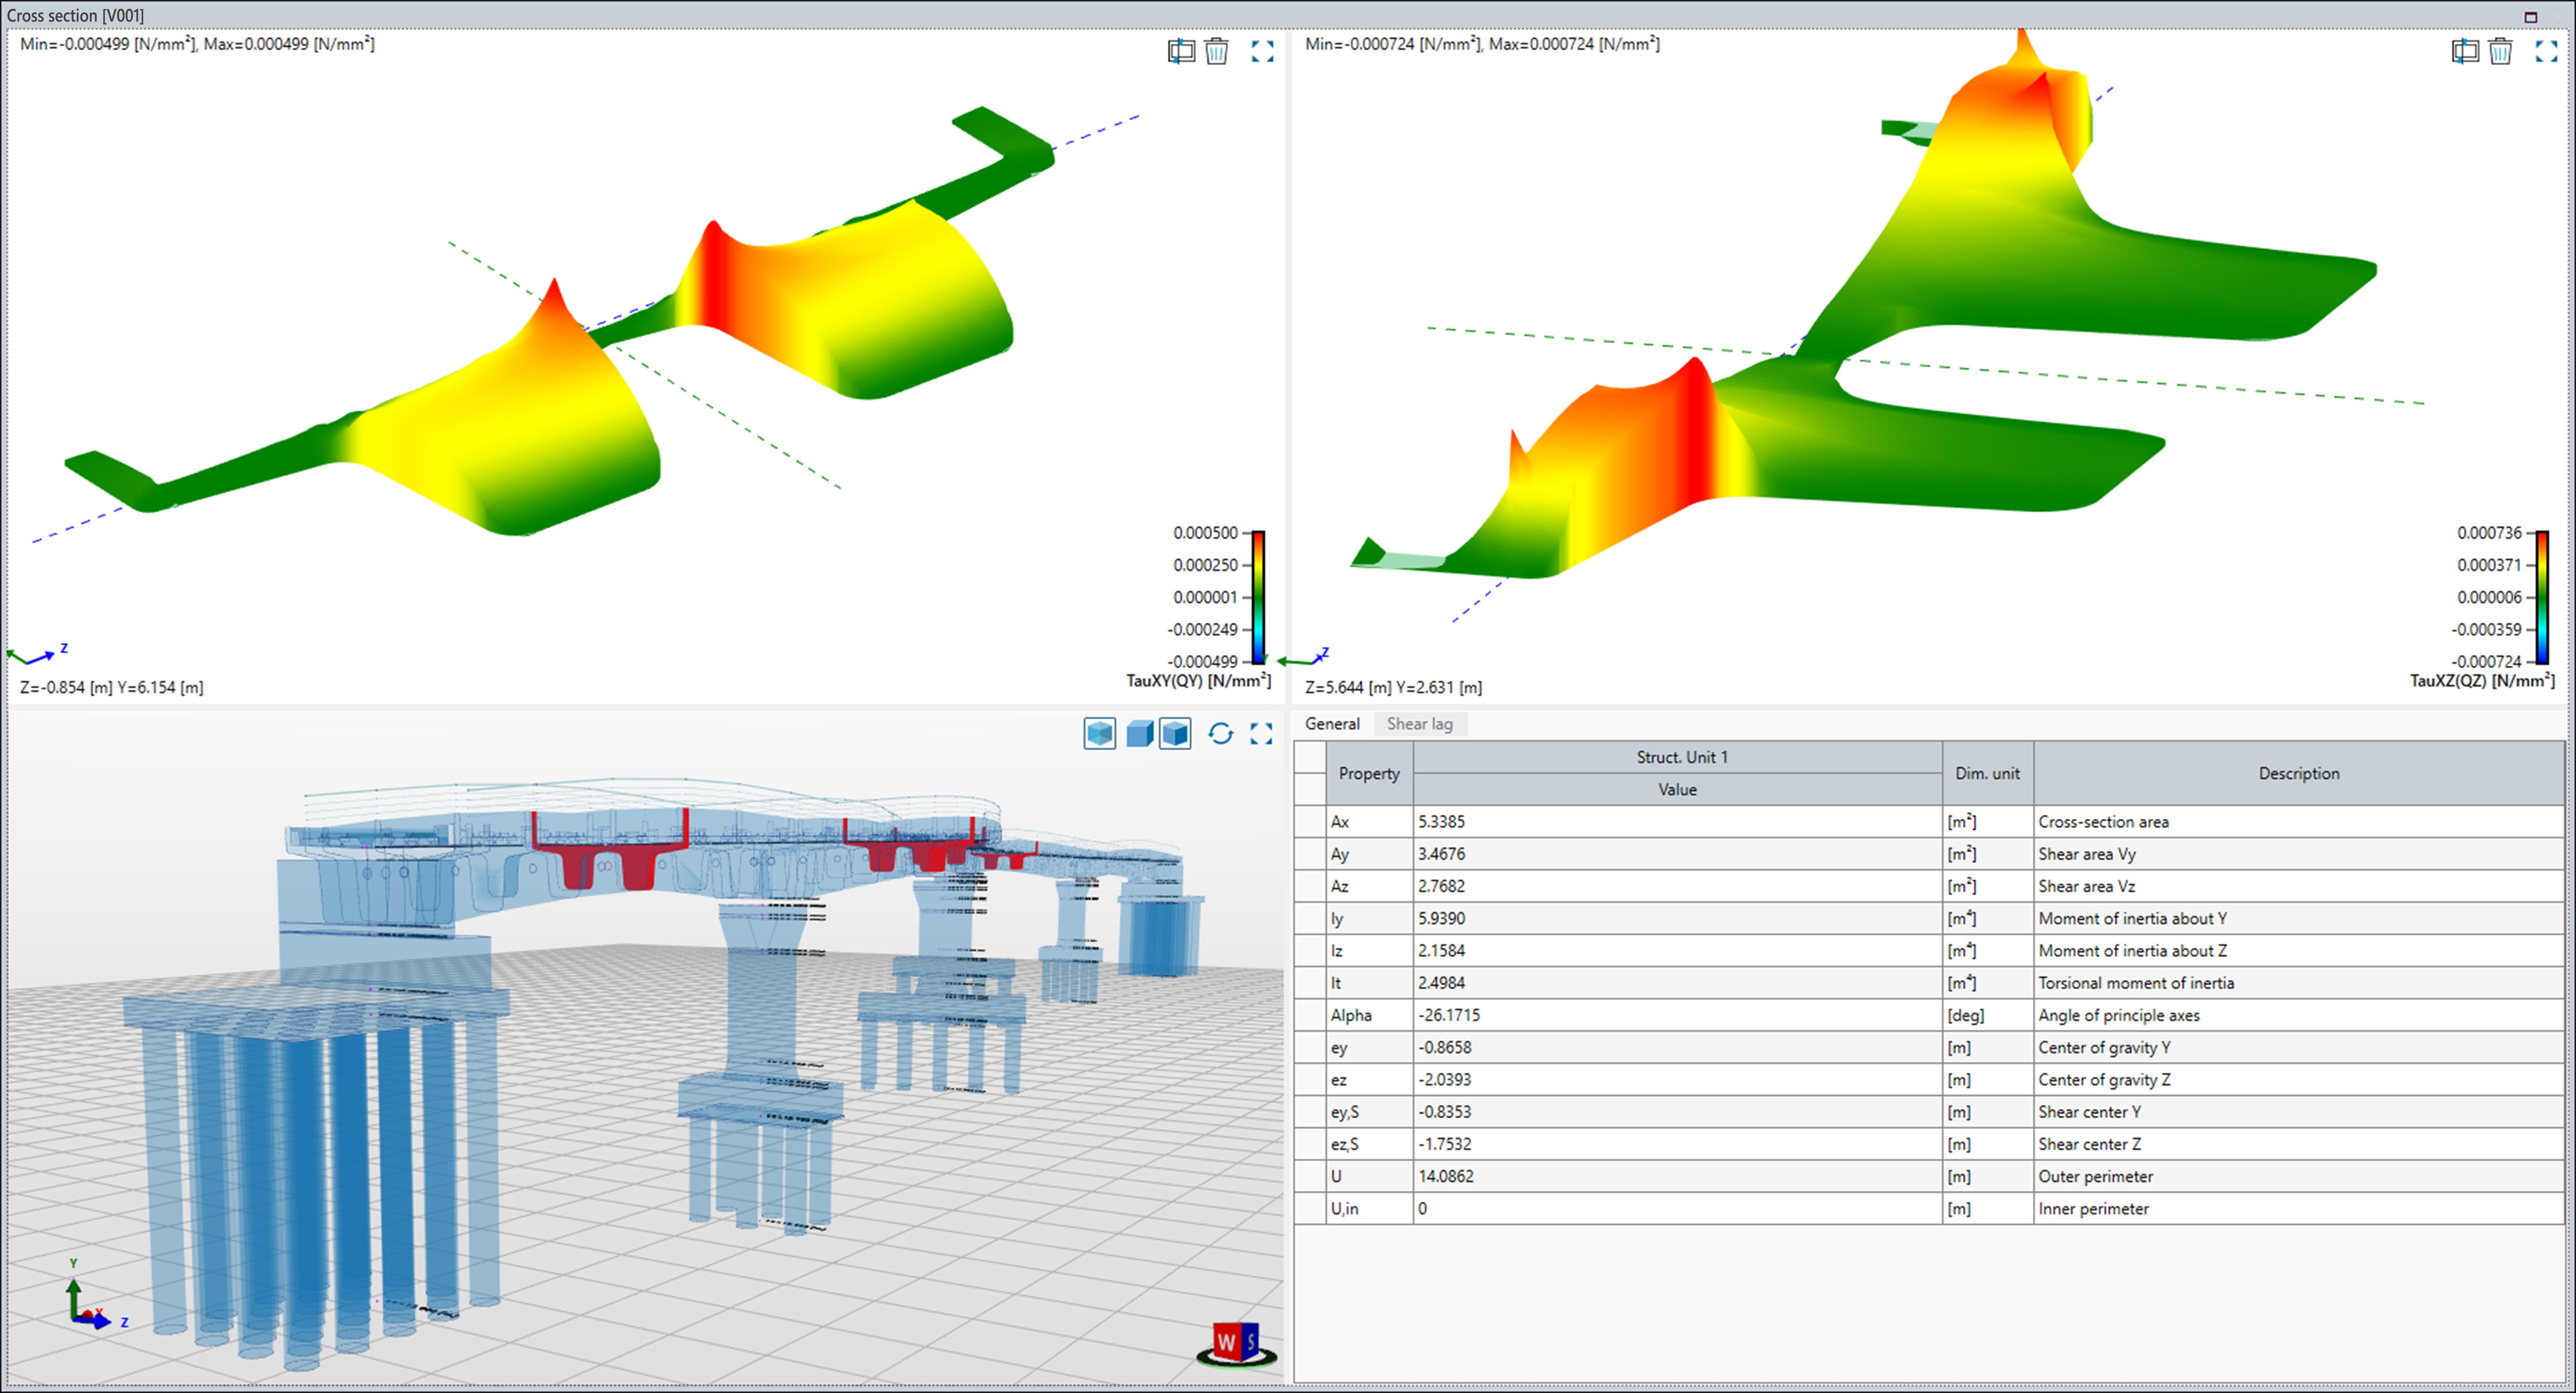Click the trash icon in the TauXY(QY) panel

coord(1216,51)
